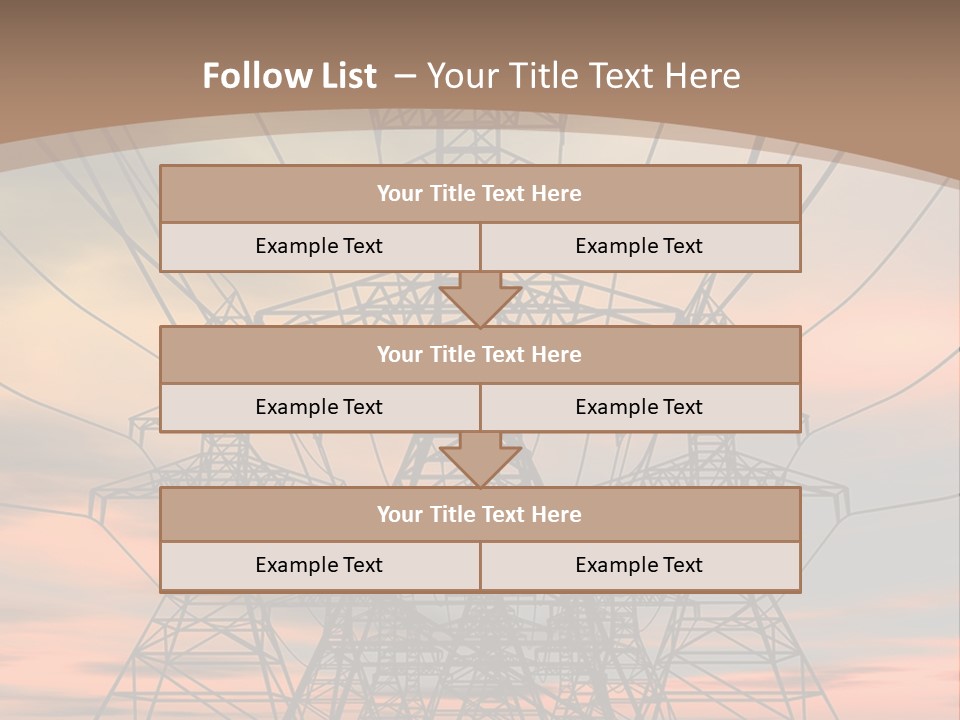Click the dash in the slide heading
The image size is (960, 720).
click(404, 76)
